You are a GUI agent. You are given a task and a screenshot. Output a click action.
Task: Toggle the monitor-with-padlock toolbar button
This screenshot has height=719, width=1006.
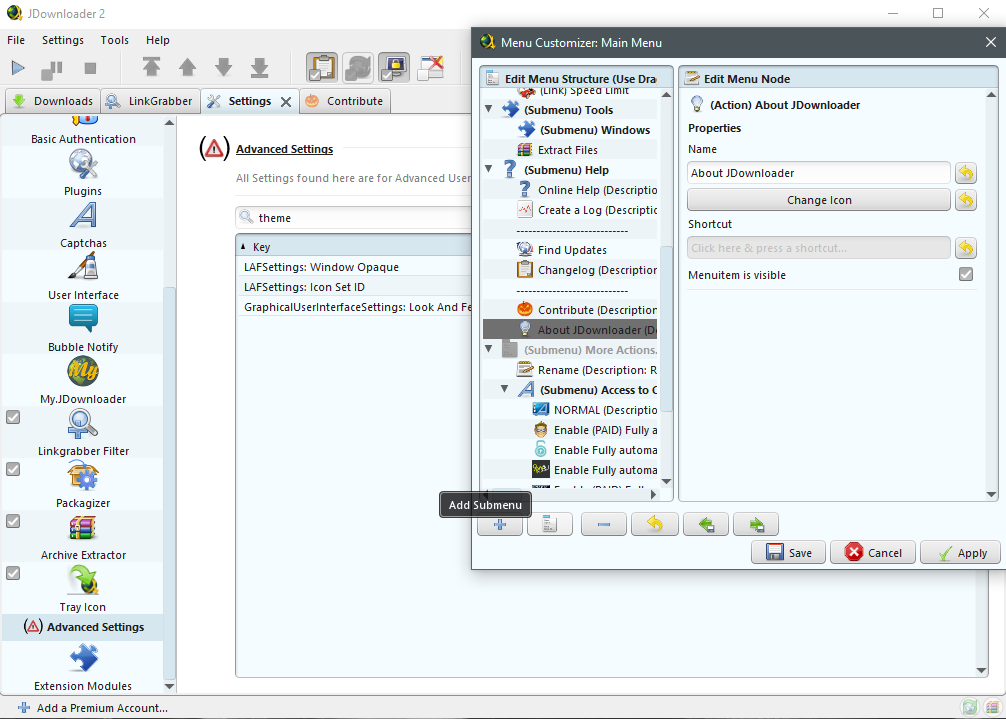(x=395, y=67)
